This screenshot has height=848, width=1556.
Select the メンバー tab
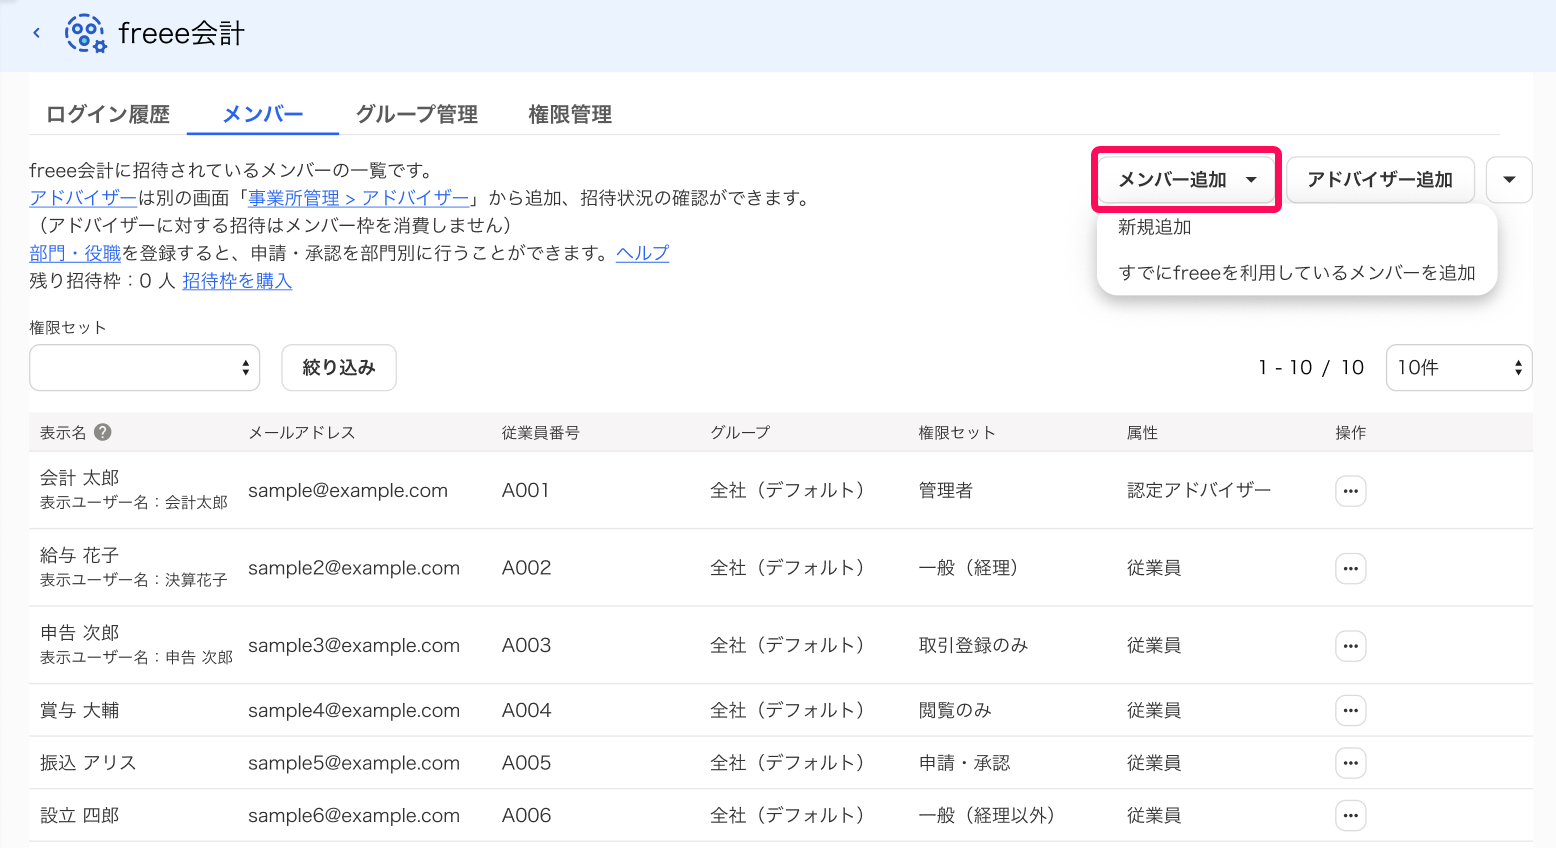[x=263, y=114]
